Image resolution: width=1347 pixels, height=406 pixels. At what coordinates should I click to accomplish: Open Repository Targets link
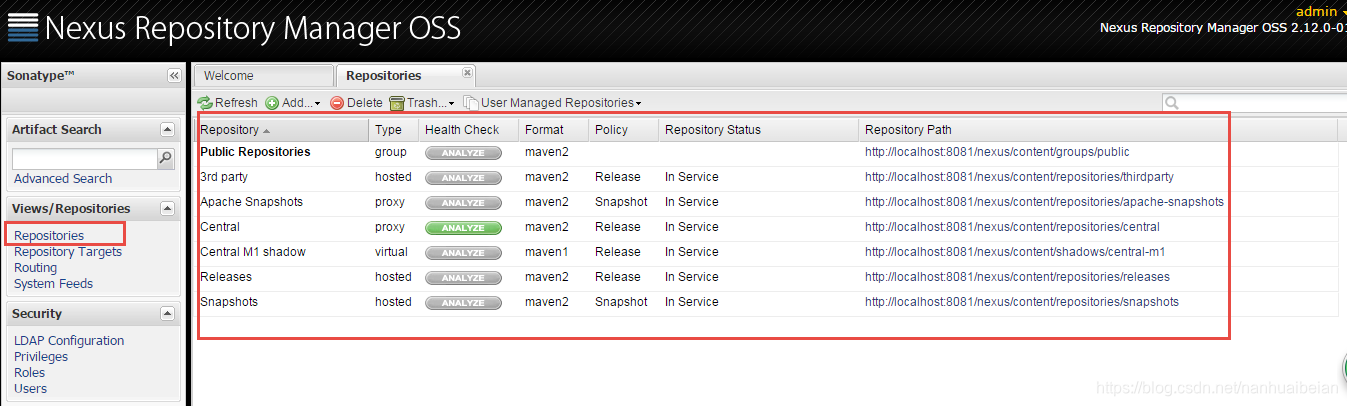68,252
